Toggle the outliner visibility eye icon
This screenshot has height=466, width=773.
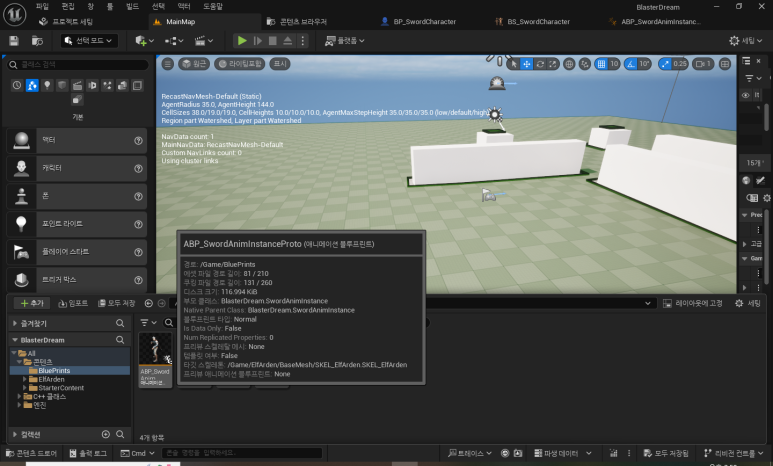pos(745,95)
